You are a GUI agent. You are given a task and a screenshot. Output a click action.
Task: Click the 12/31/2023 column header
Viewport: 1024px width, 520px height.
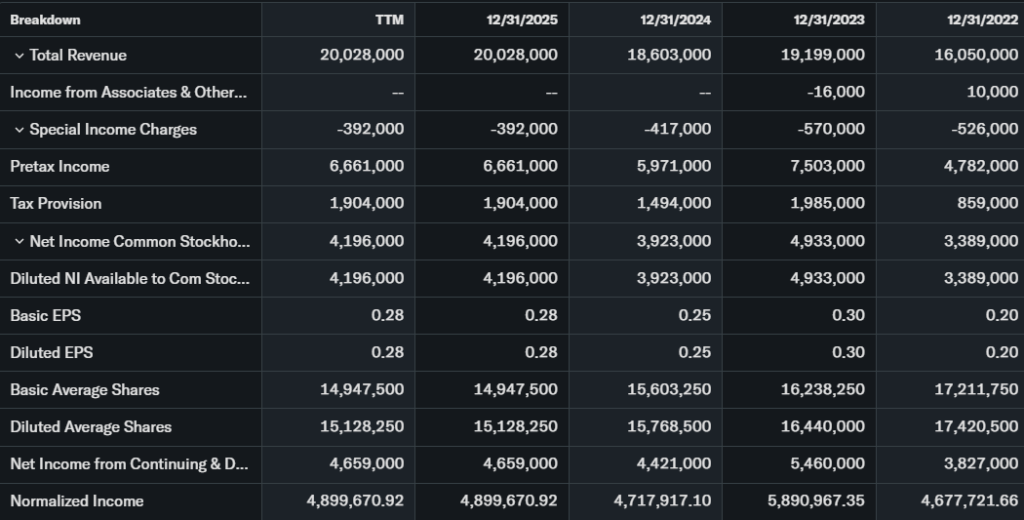(828, 19)
